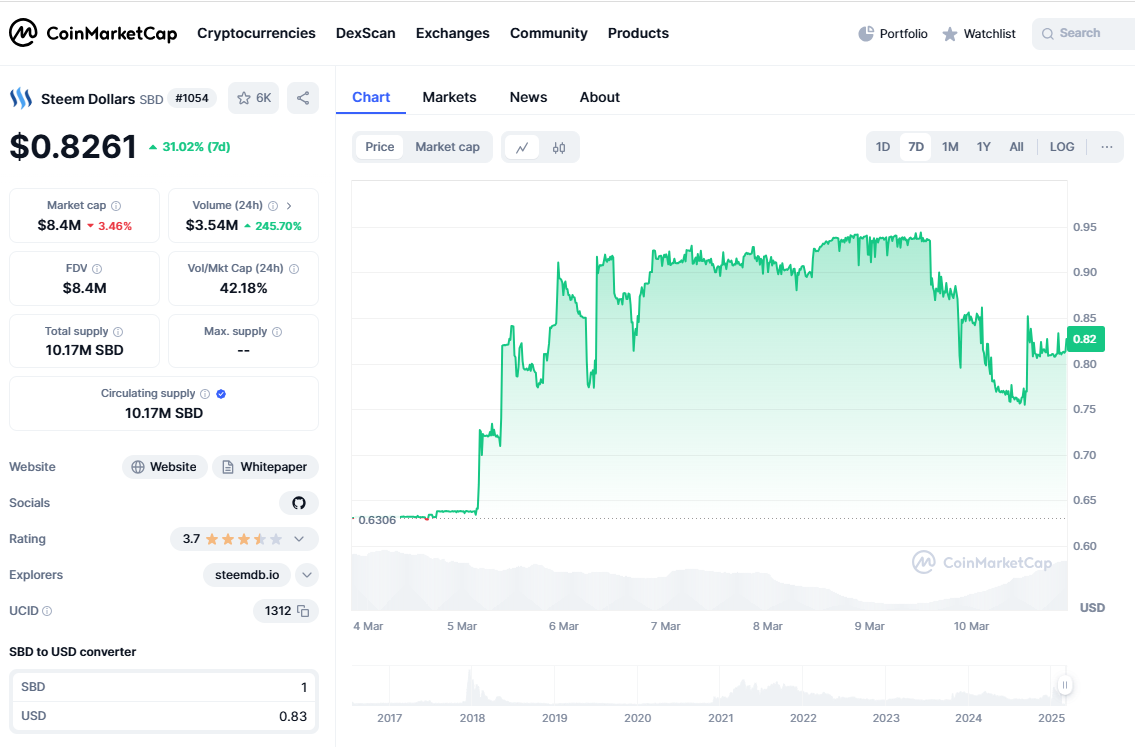The height and width of the screenshot is (747, 1135).
Task: Open the Whitepaper link
Action: (x=266, y=467)
